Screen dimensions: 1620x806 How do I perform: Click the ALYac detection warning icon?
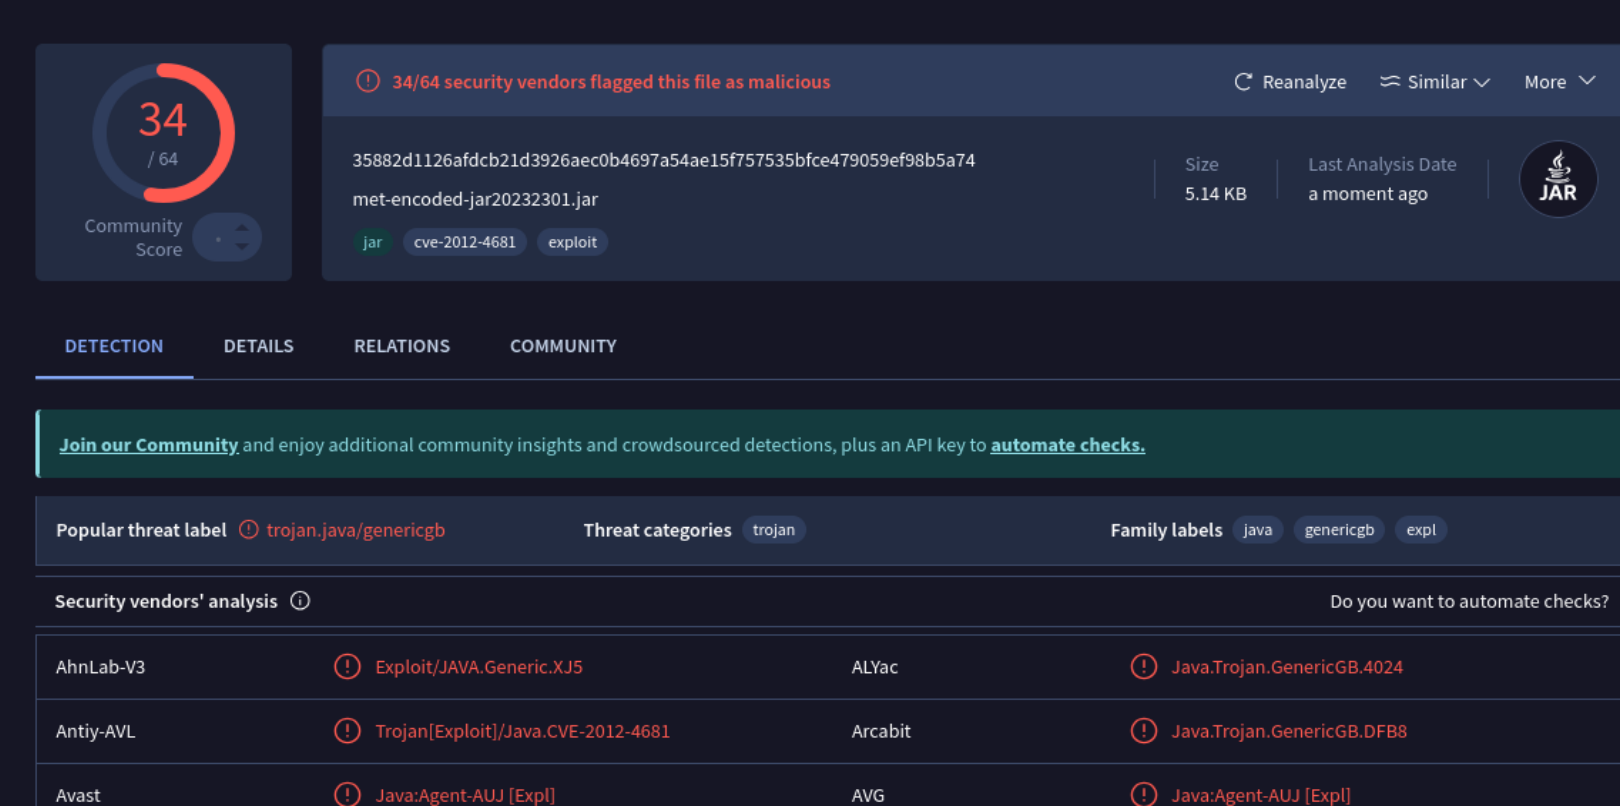click(1143, 667)
